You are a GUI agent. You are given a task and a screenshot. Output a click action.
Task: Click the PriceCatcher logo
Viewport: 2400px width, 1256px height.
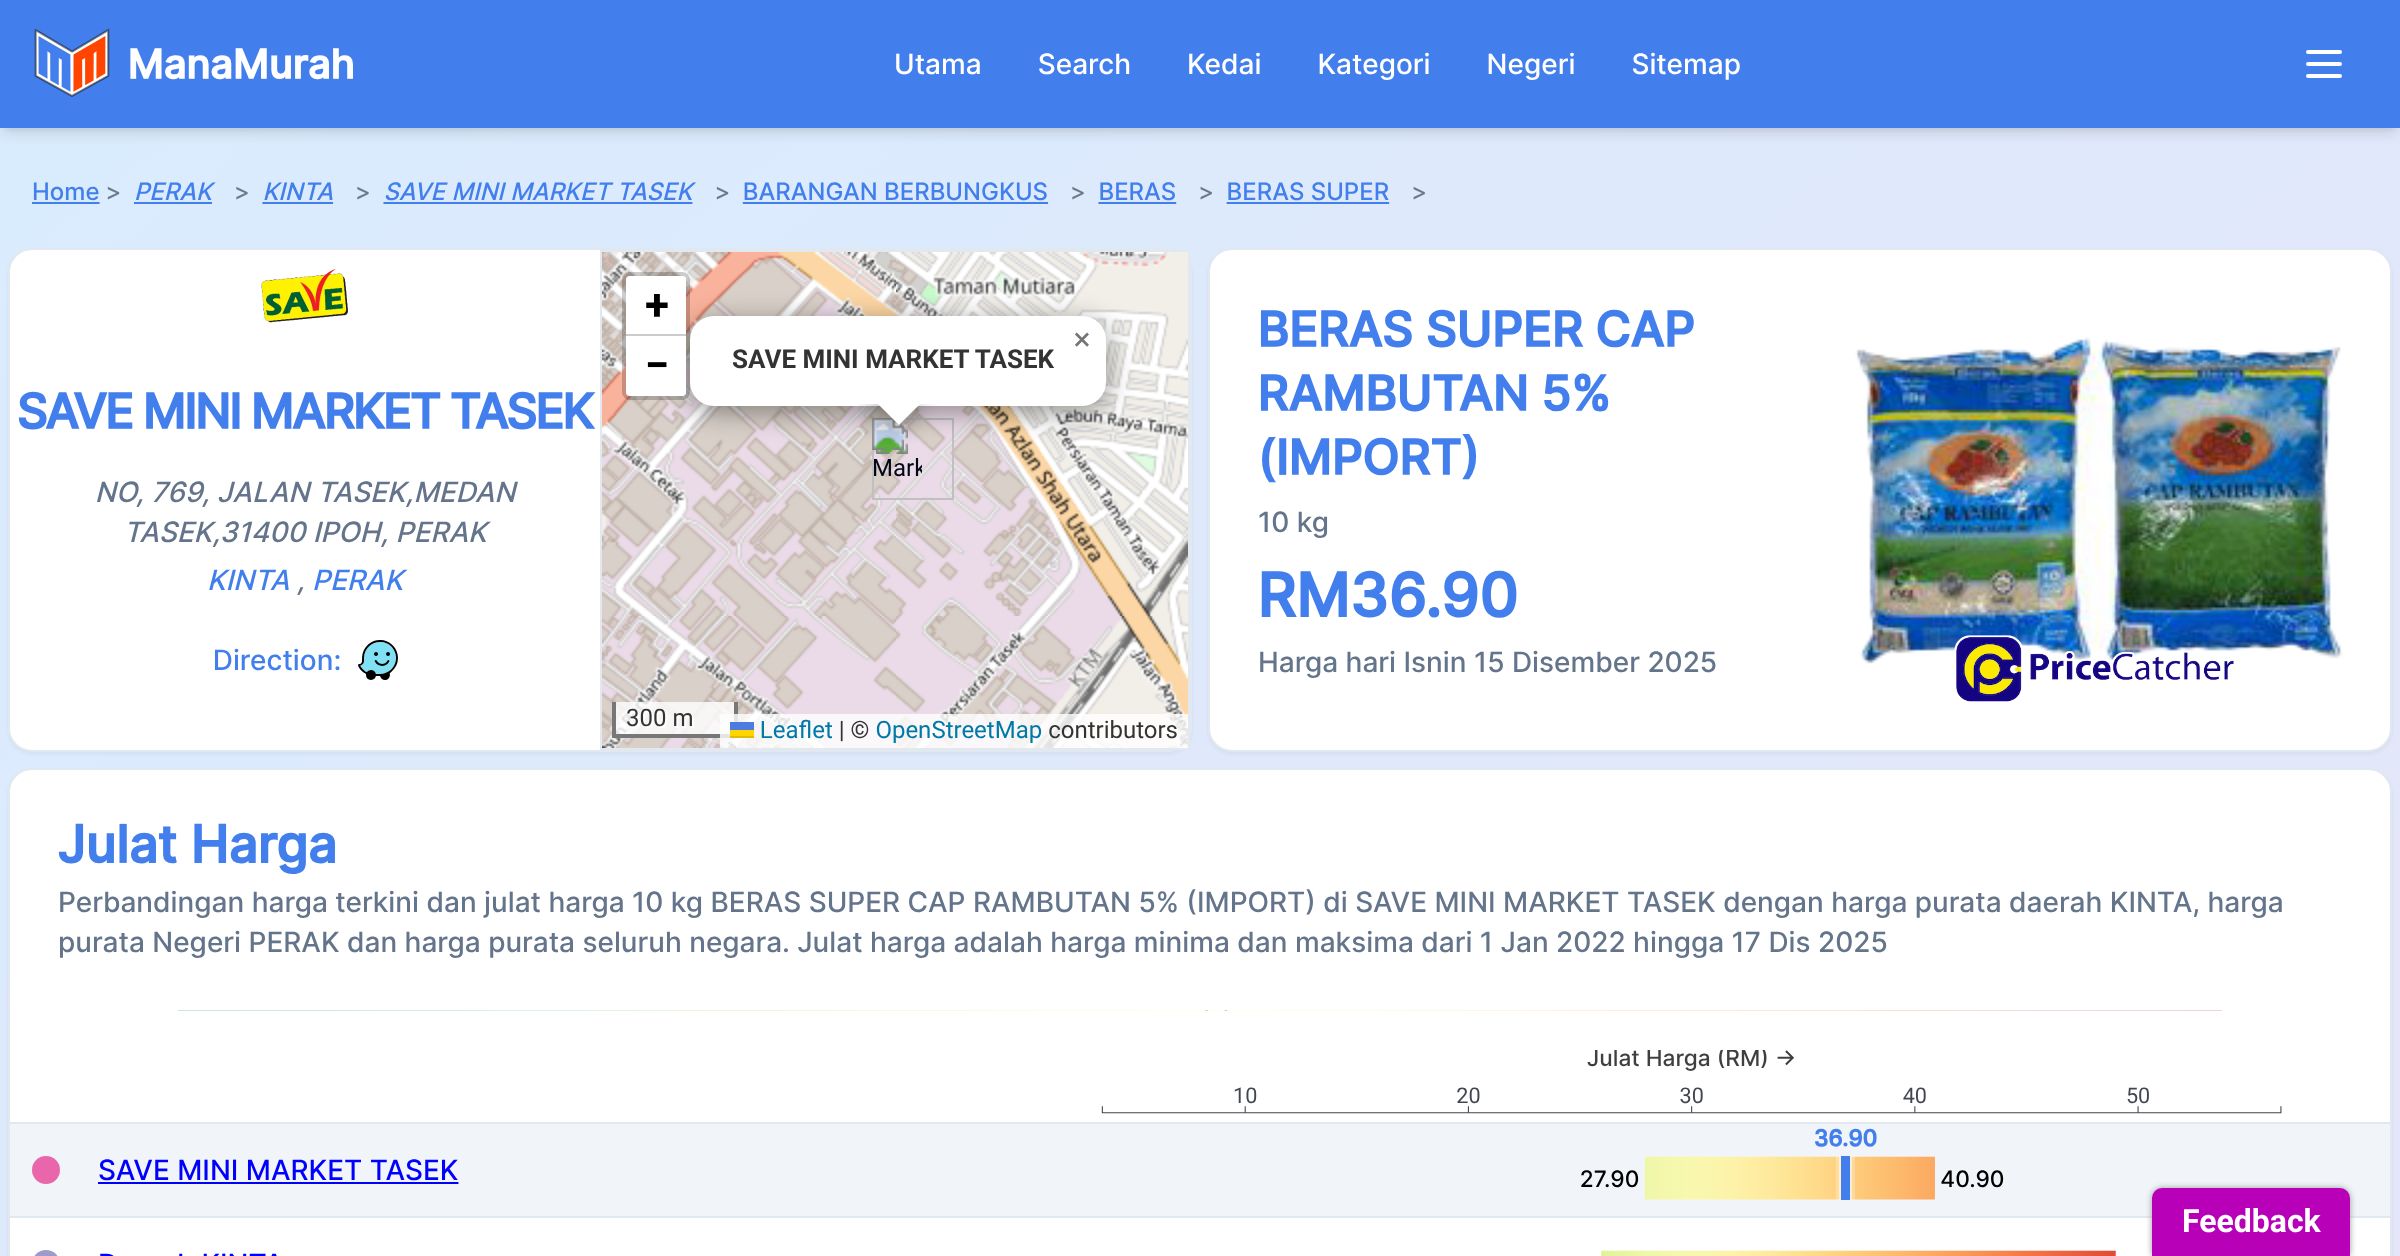click(2094, 668)
